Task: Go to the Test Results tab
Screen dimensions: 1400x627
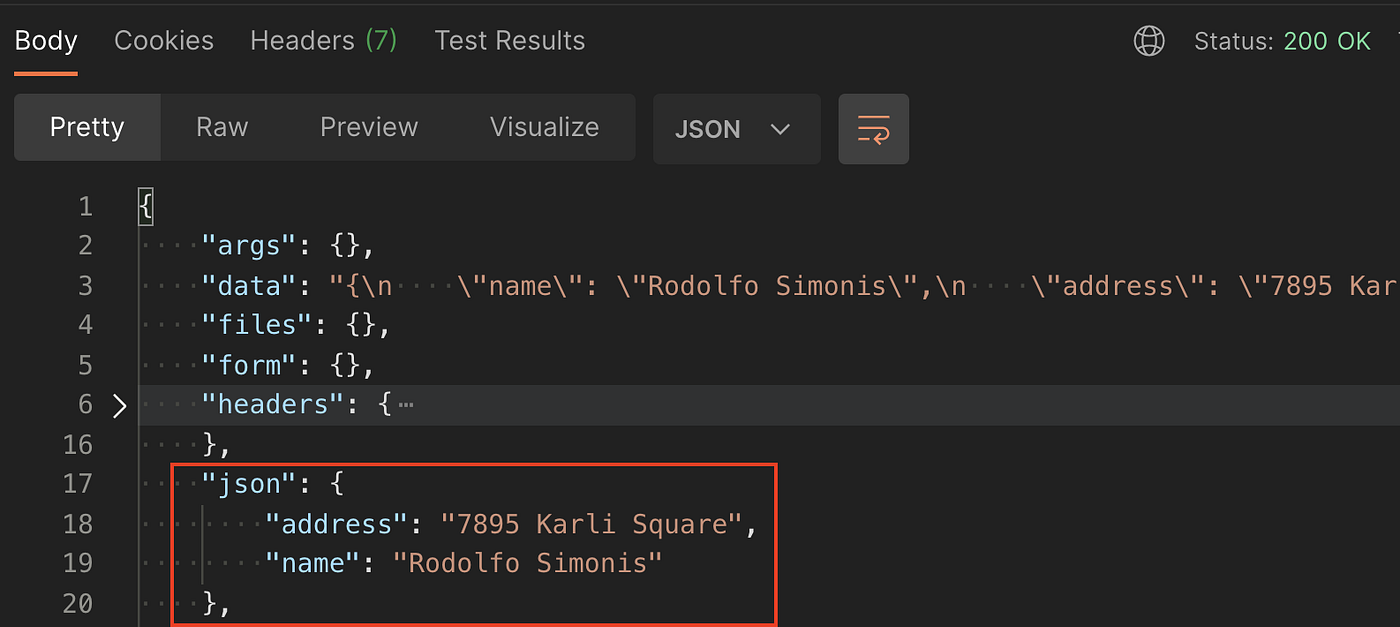Action: [x=509, y=41]
